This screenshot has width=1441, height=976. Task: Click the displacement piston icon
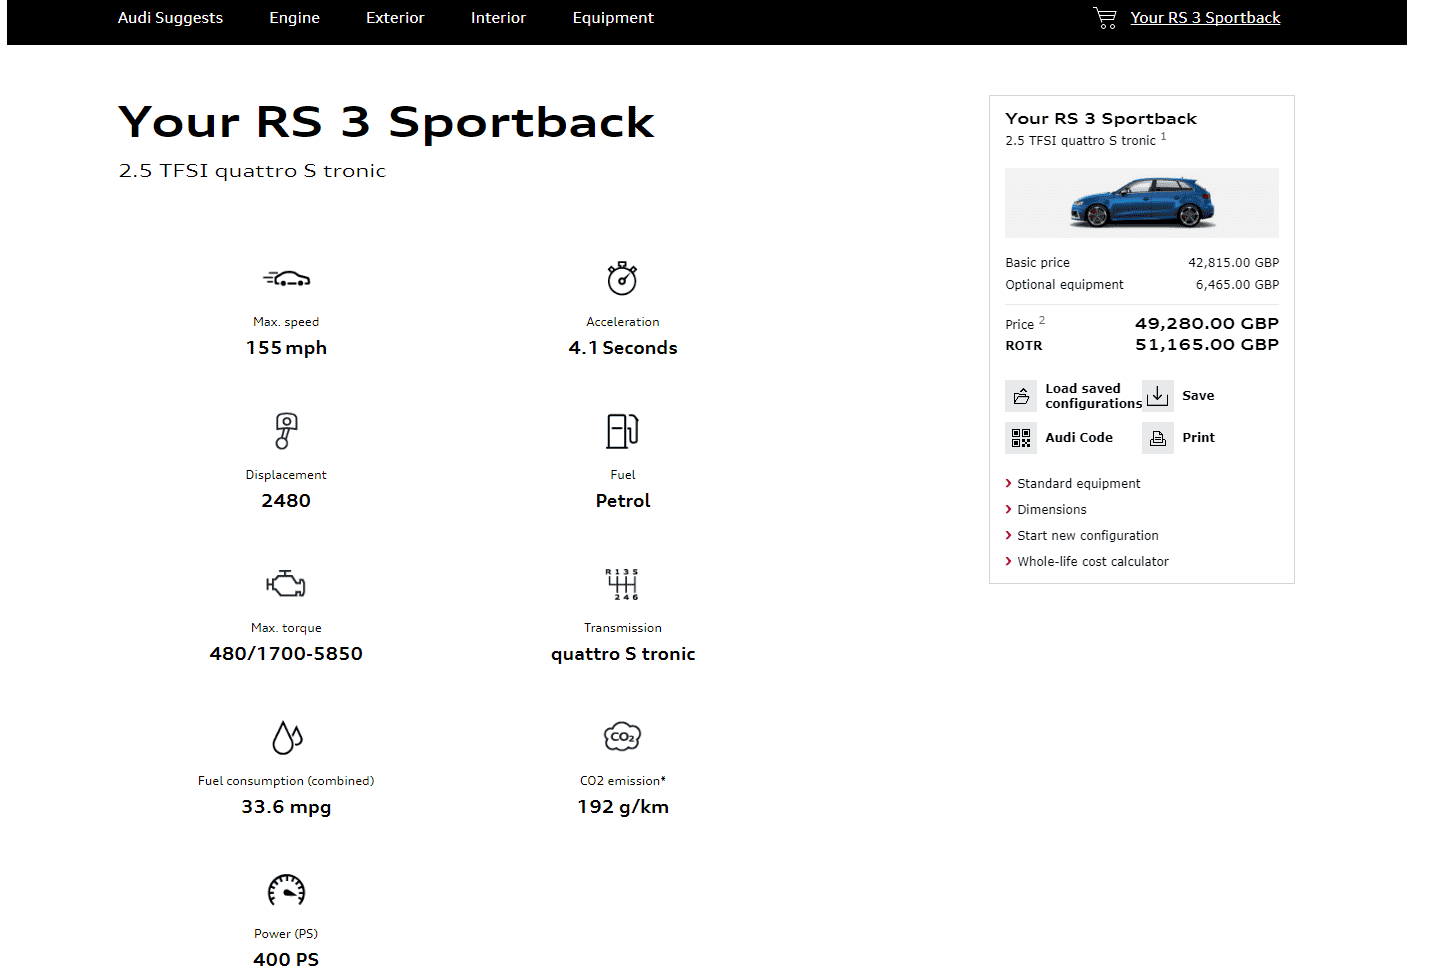pos(286,431)
